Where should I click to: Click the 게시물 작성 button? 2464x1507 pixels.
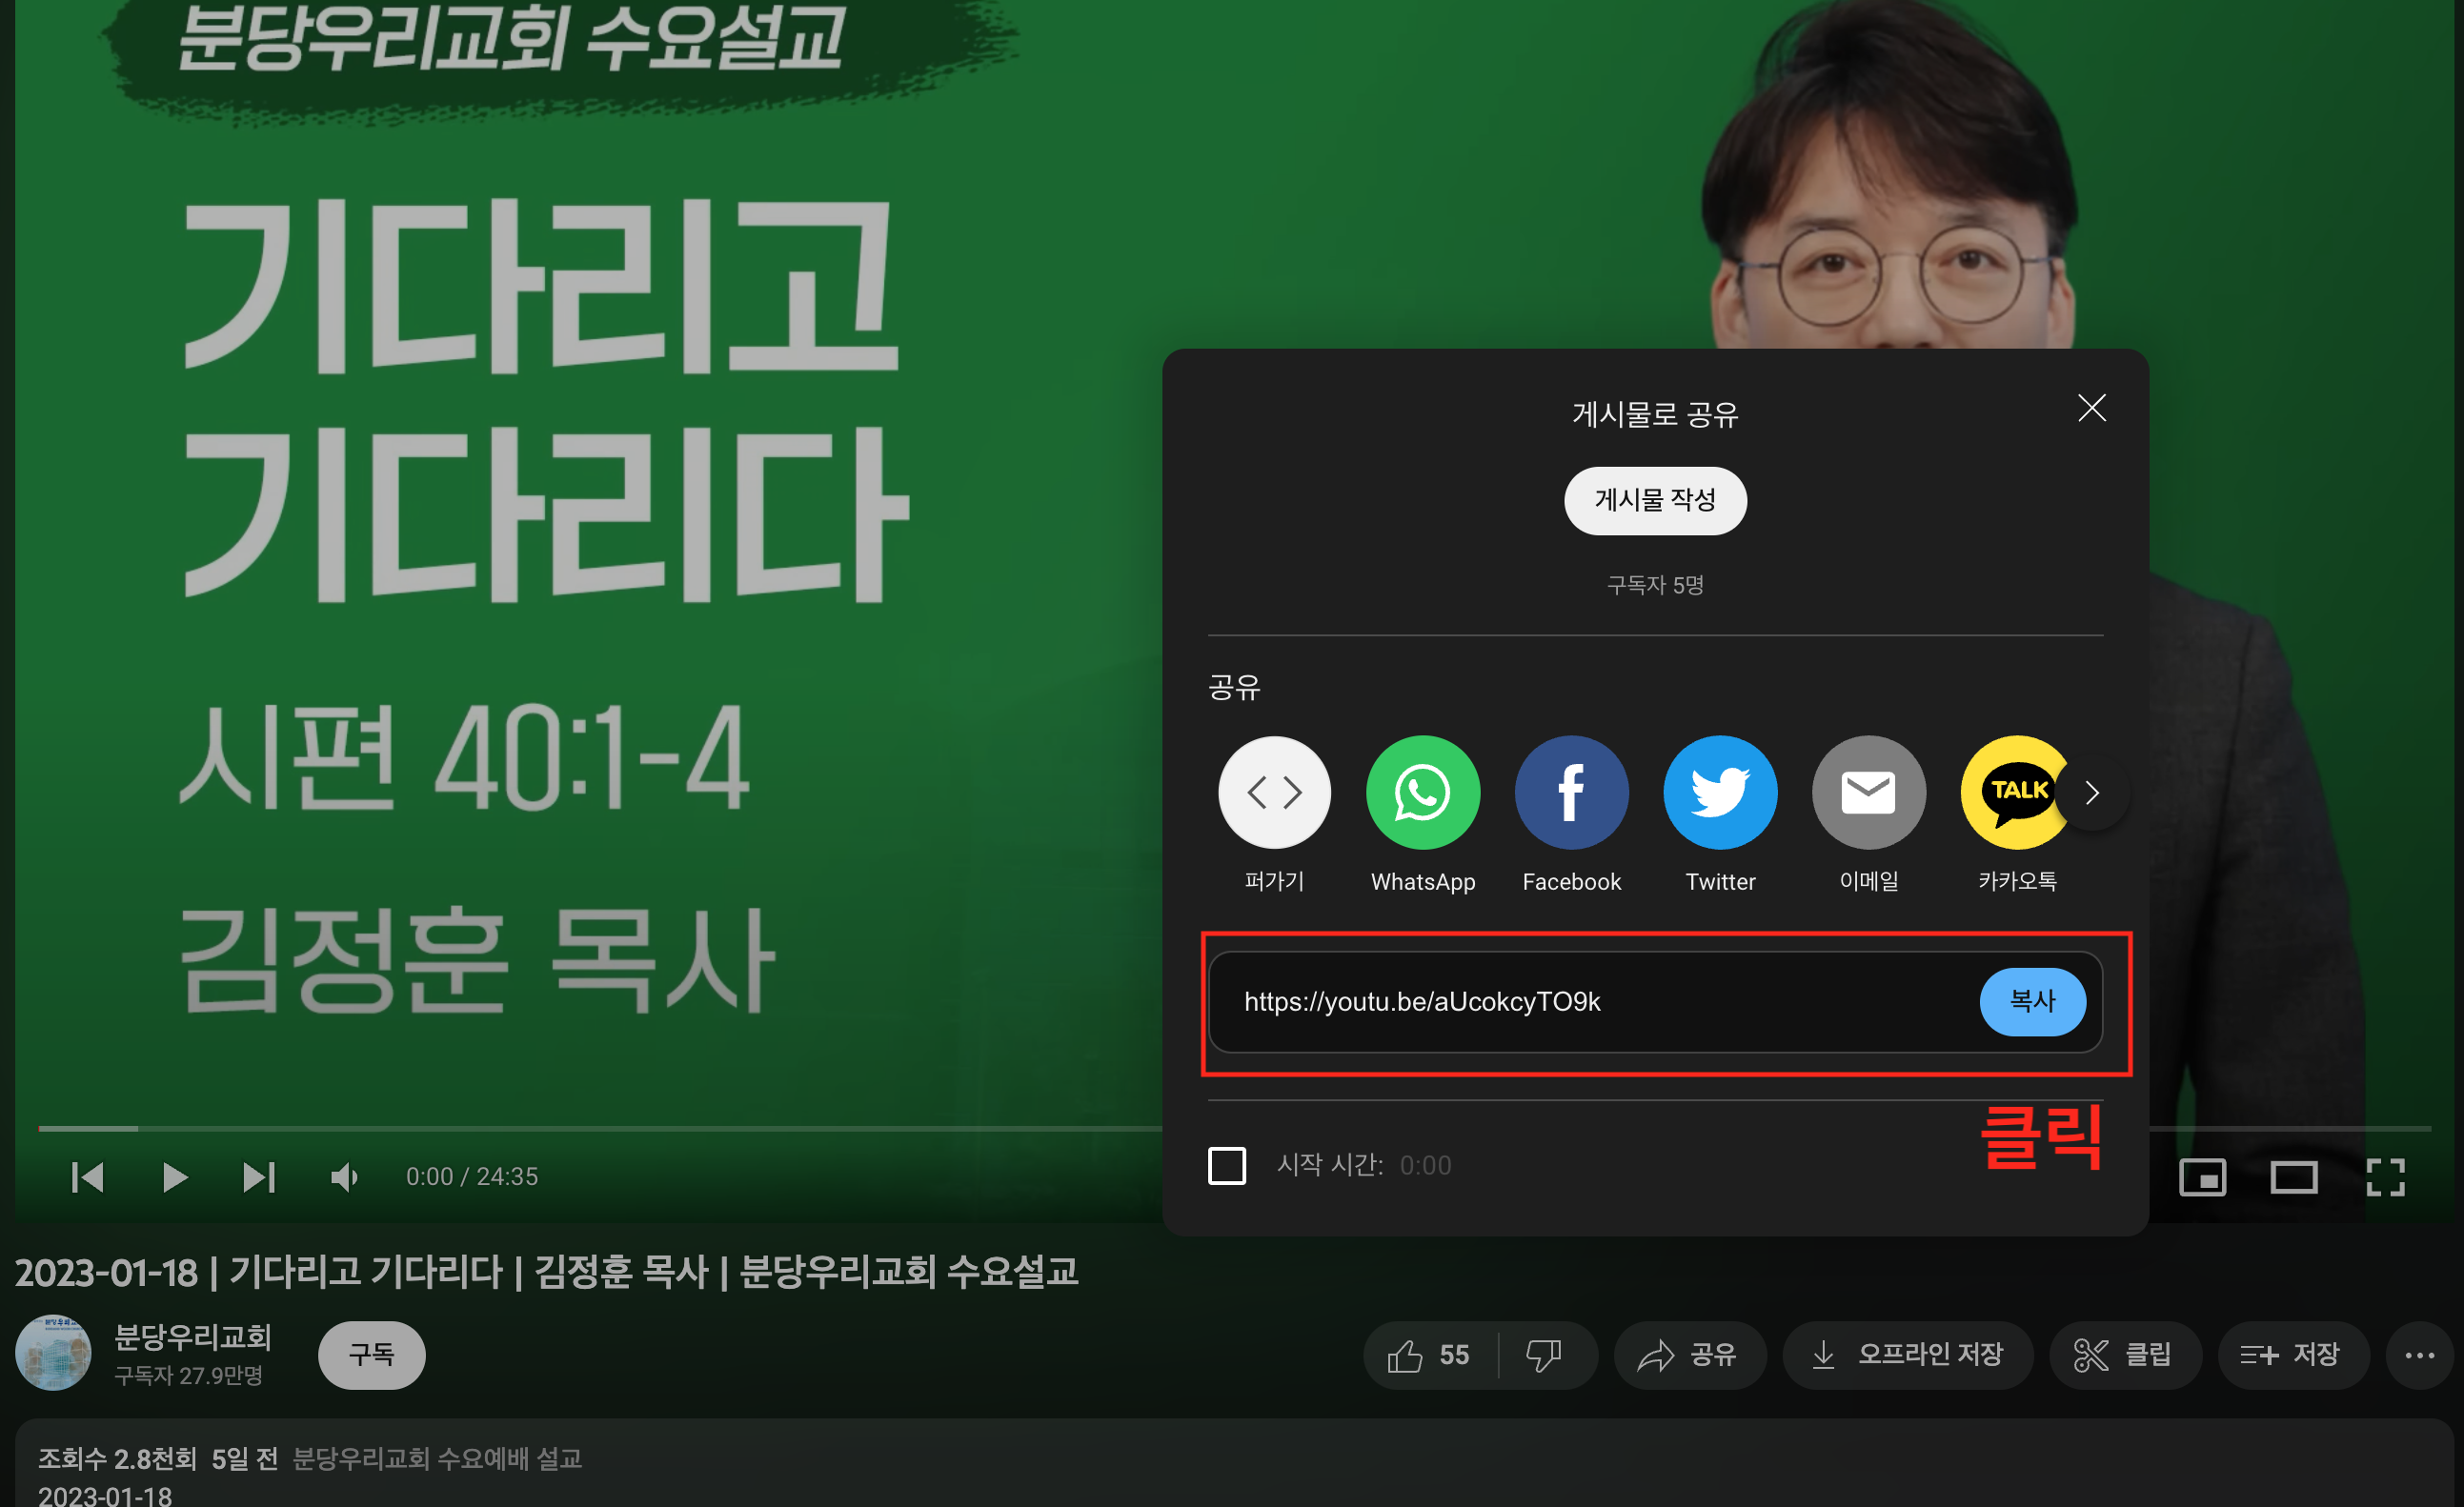(x=1655, y=501)
